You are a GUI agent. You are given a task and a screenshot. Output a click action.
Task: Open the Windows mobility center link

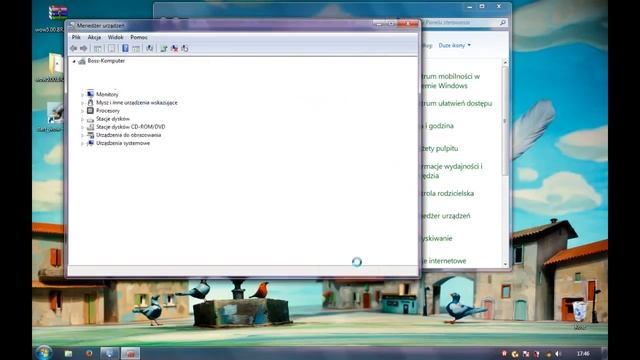[451, 81]
